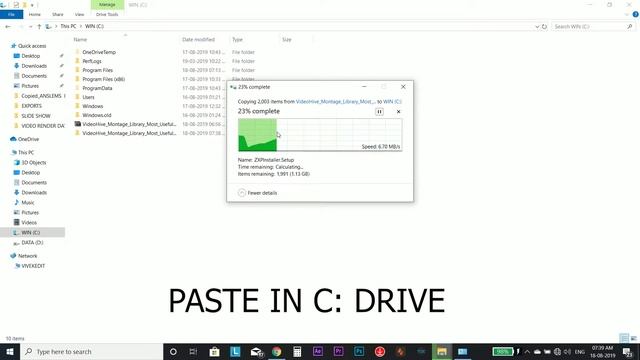Open VIVEKEDIT network computer
Viewport: 640px width, 360px height.
coord(33,266)
